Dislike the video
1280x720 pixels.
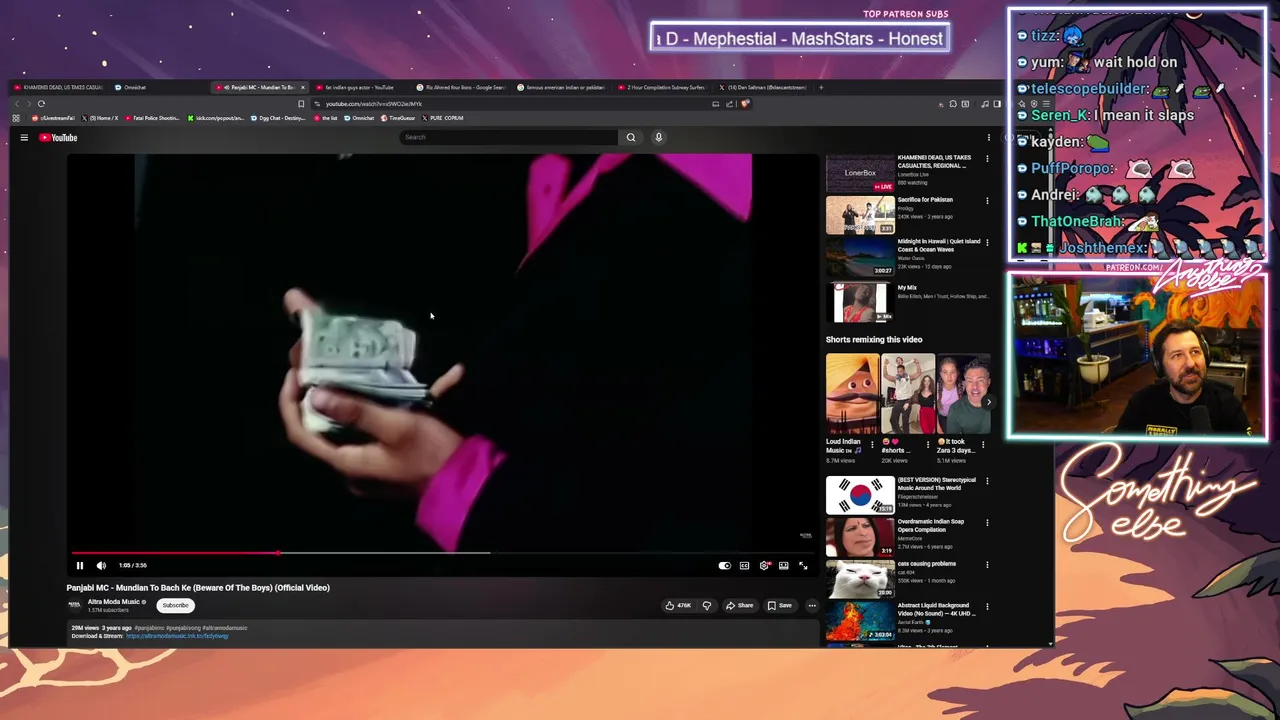click(707, 605)
